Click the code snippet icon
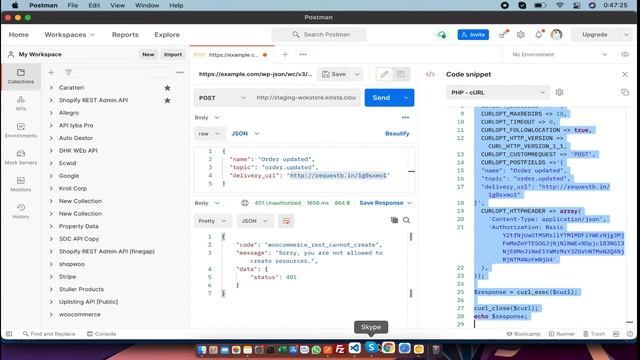This screenshot has height=360, width=640. [x=430, y=74]
